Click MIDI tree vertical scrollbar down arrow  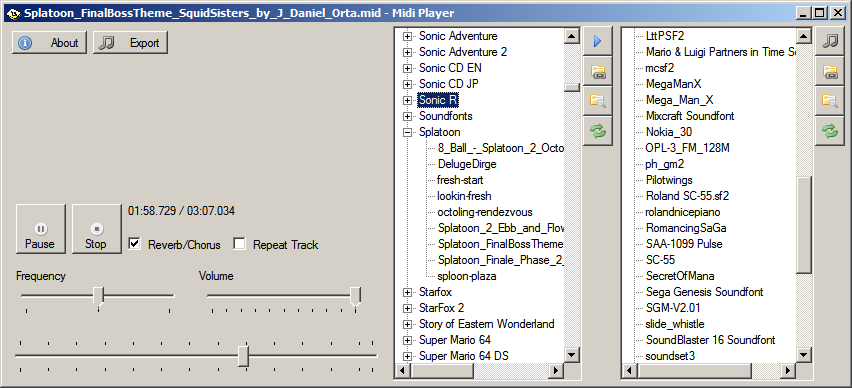click(572, 355)
